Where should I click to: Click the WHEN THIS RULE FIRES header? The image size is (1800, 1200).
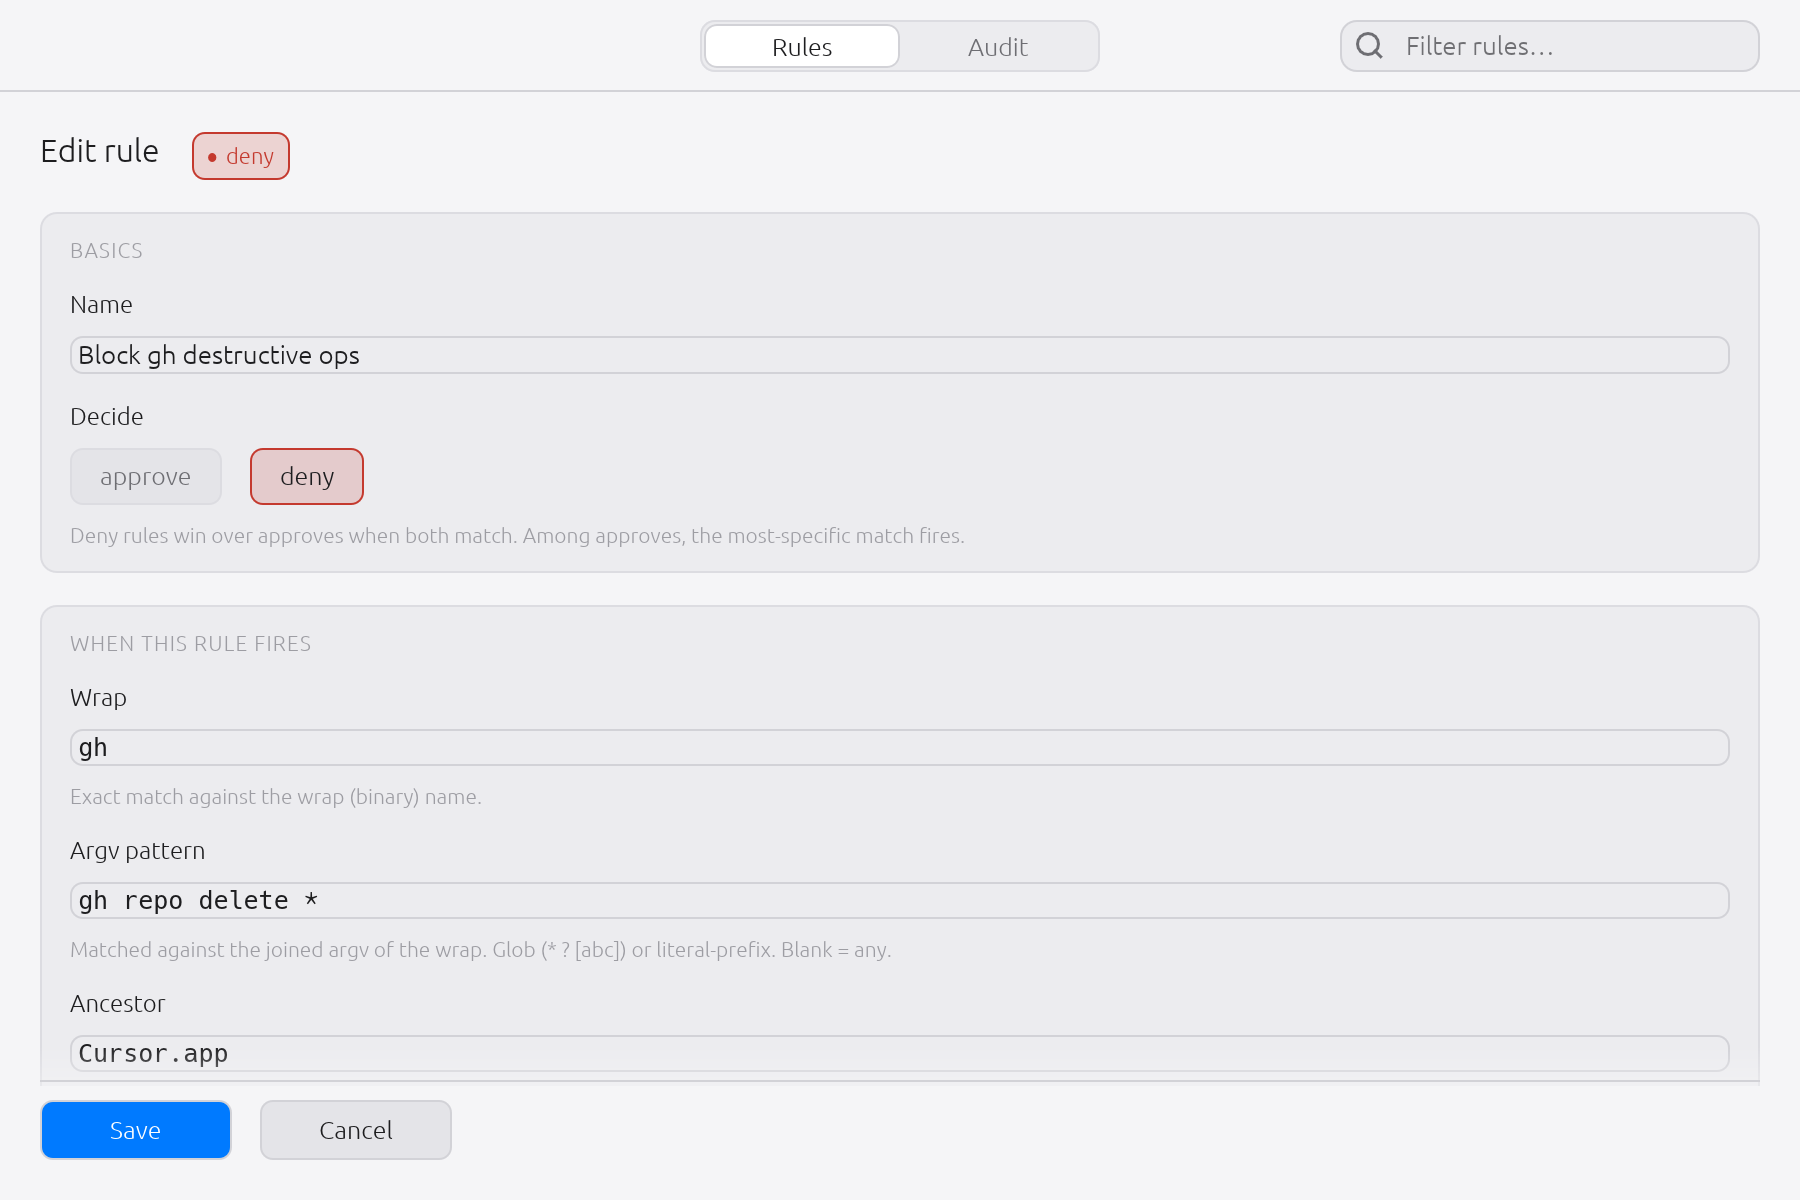click(191, 644)
